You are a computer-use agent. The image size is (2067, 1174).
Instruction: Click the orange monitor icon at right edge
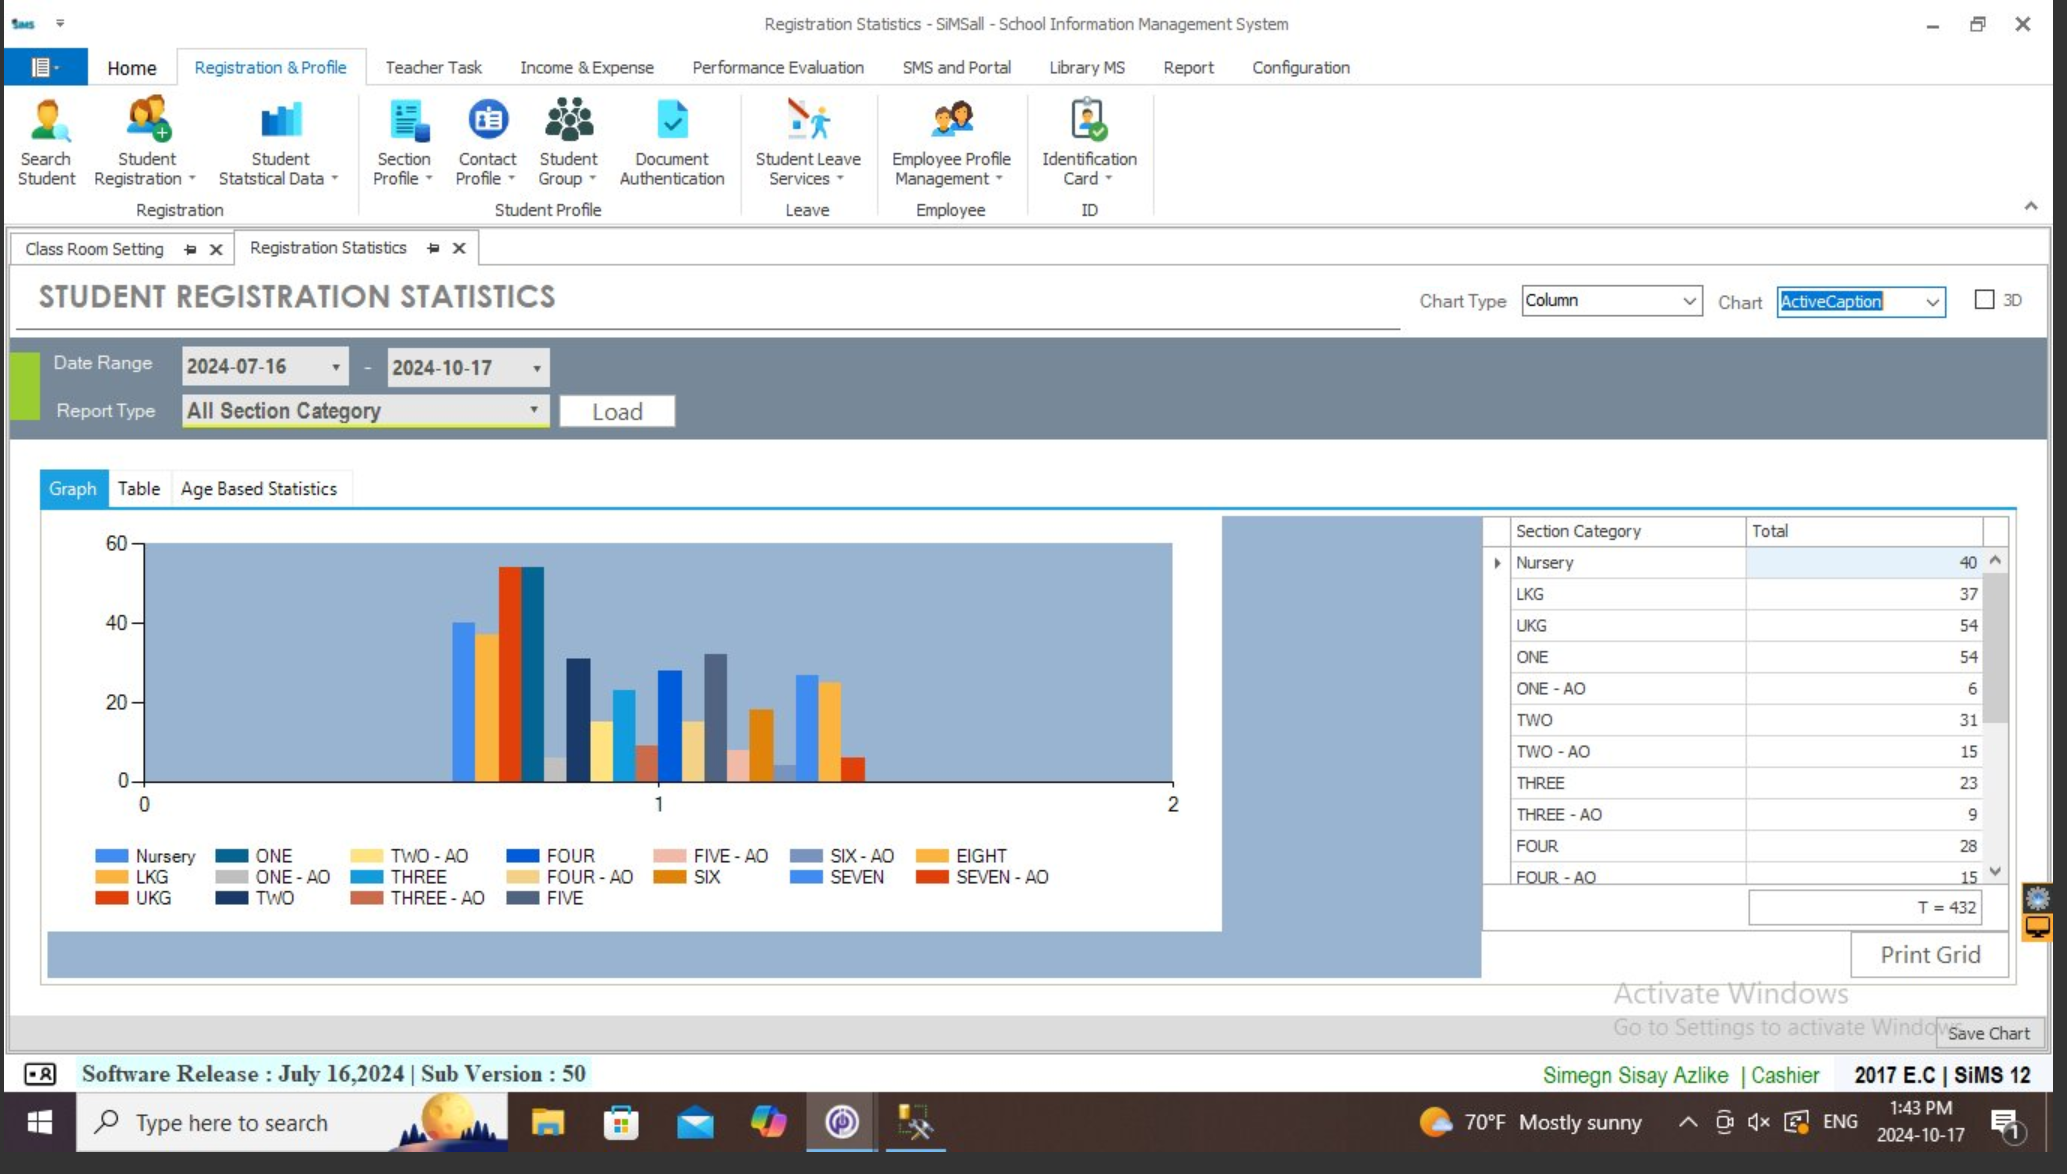pos(2037,927)
